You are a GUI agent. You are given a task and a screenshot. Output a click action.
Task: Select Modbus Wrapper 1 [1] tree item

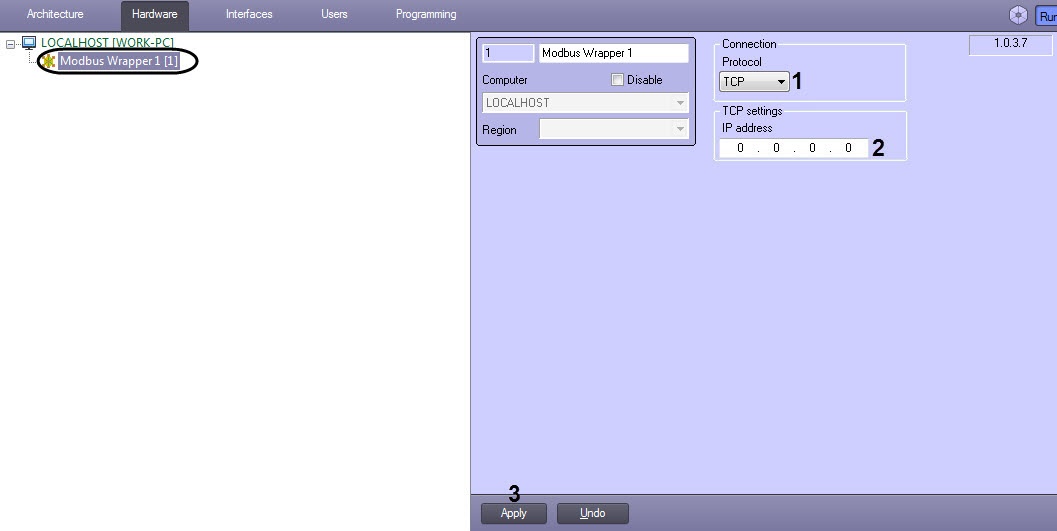pyautogui.click(x=119, y=61)
